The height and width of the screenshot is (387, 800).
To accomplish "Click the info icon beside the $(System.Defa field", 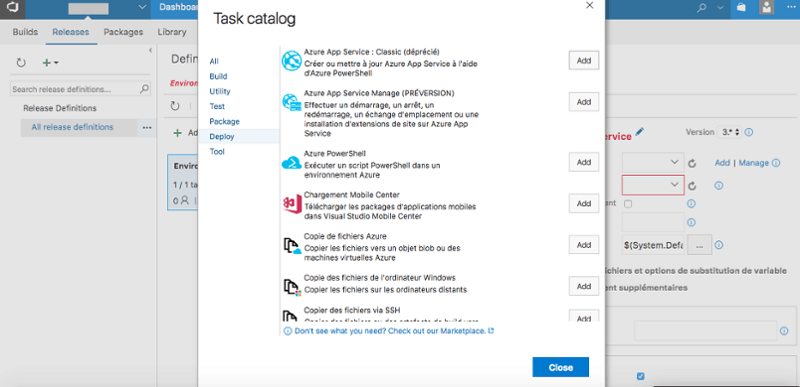I will (719, 245).
